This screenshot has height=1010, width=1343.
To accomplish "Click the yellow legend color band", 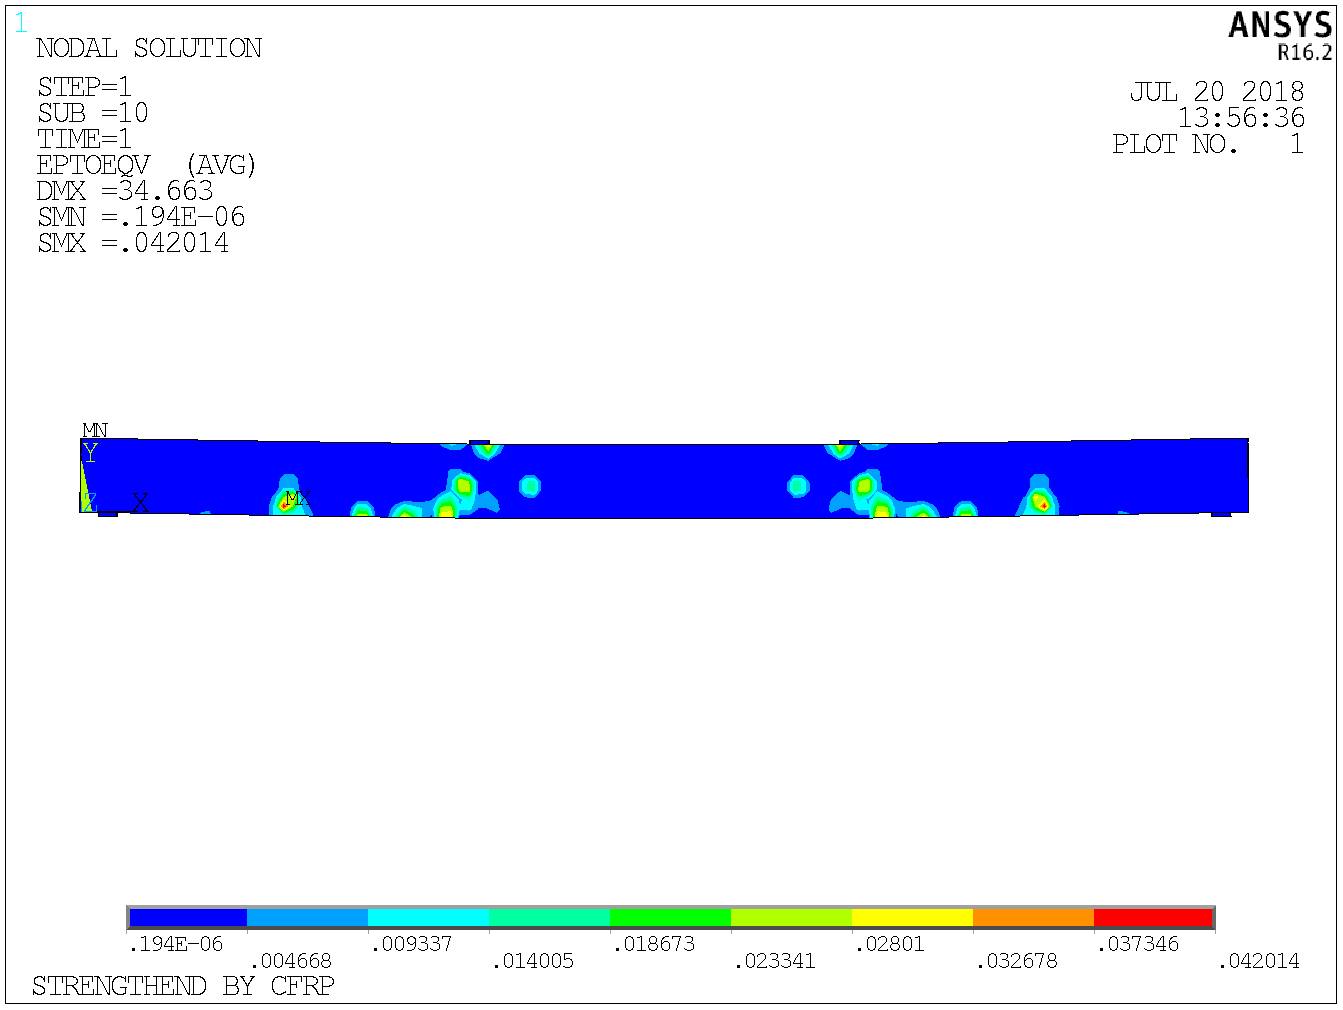I will click(912, 917).
